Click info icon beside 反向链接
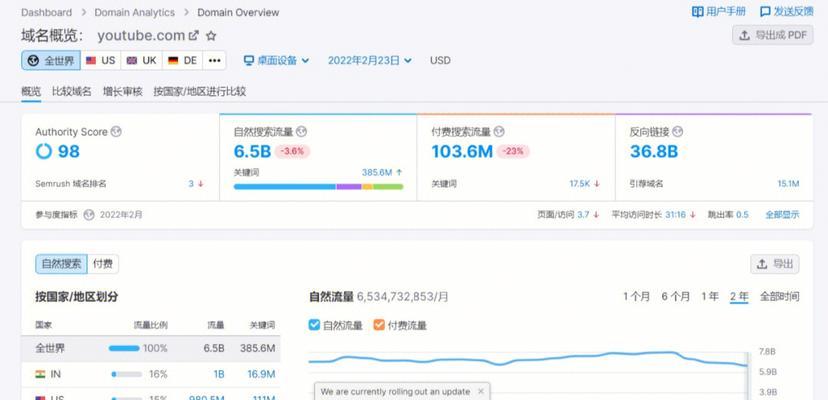Image resolution: width=828 pixels, height=400 pixels. (x=678, y=132)
